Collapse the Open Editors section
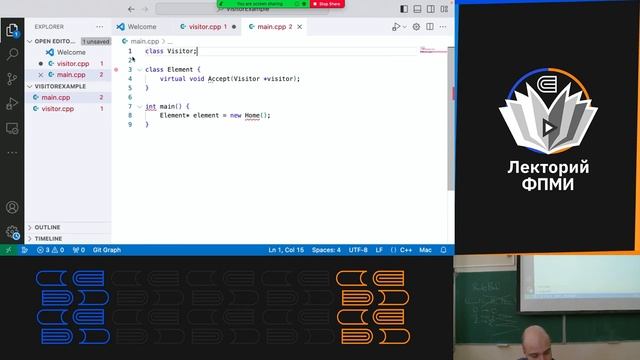The height and width of the screenshot is (360, 640). pyautogui.click(x=30, y=41)
